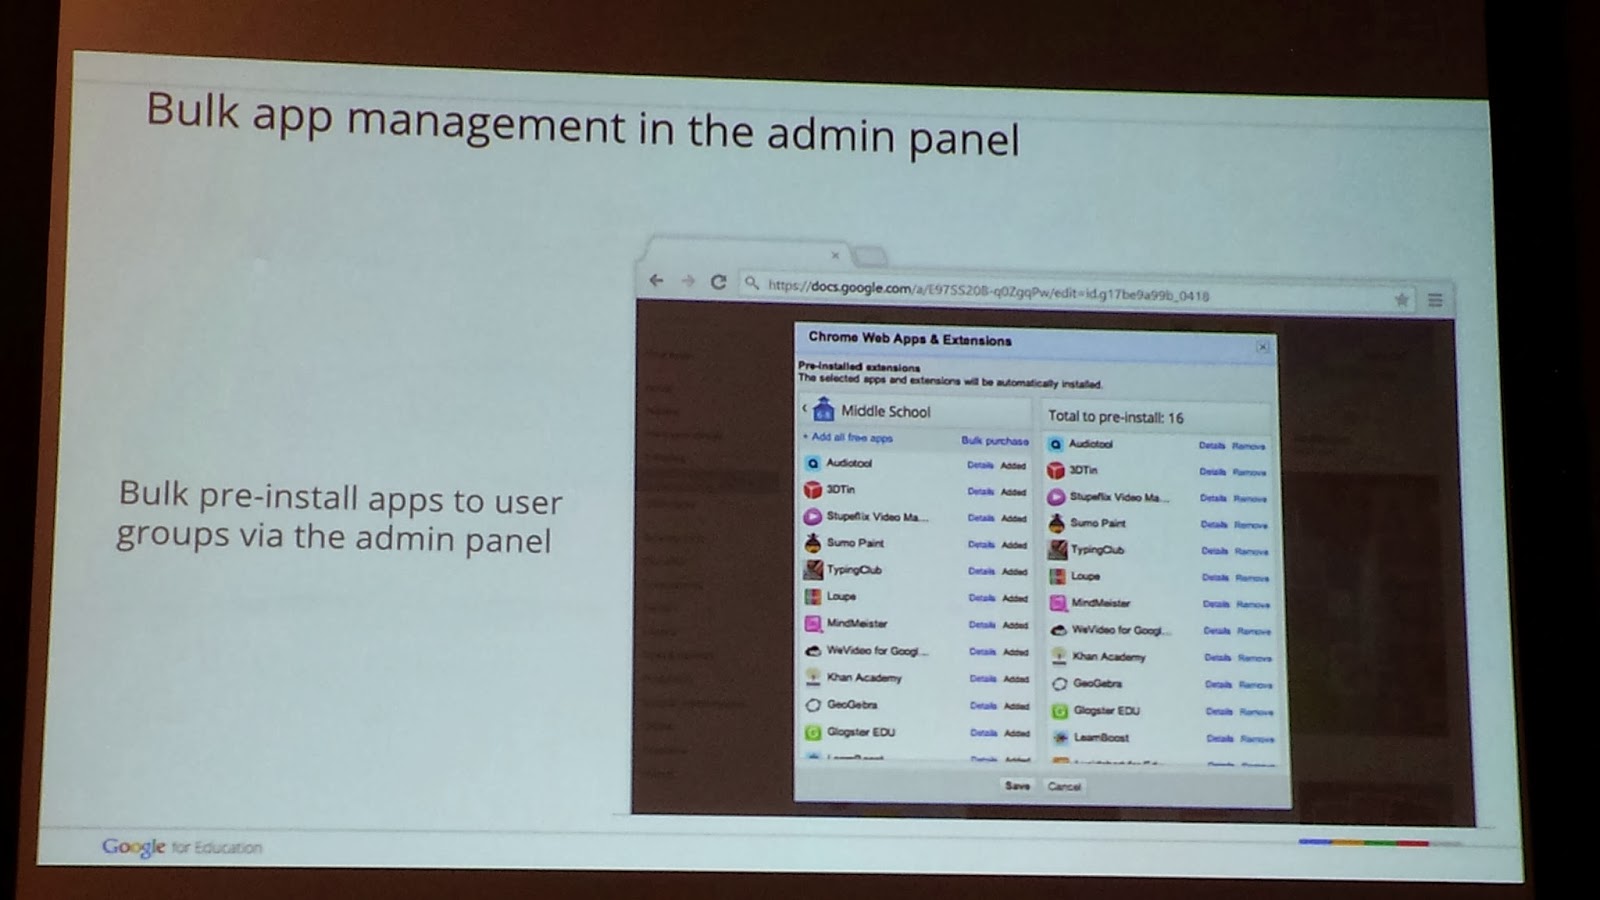Click the Glogster EDU icon in right list
Viewport: 1600px width, 900px height.
(1059, 711)
